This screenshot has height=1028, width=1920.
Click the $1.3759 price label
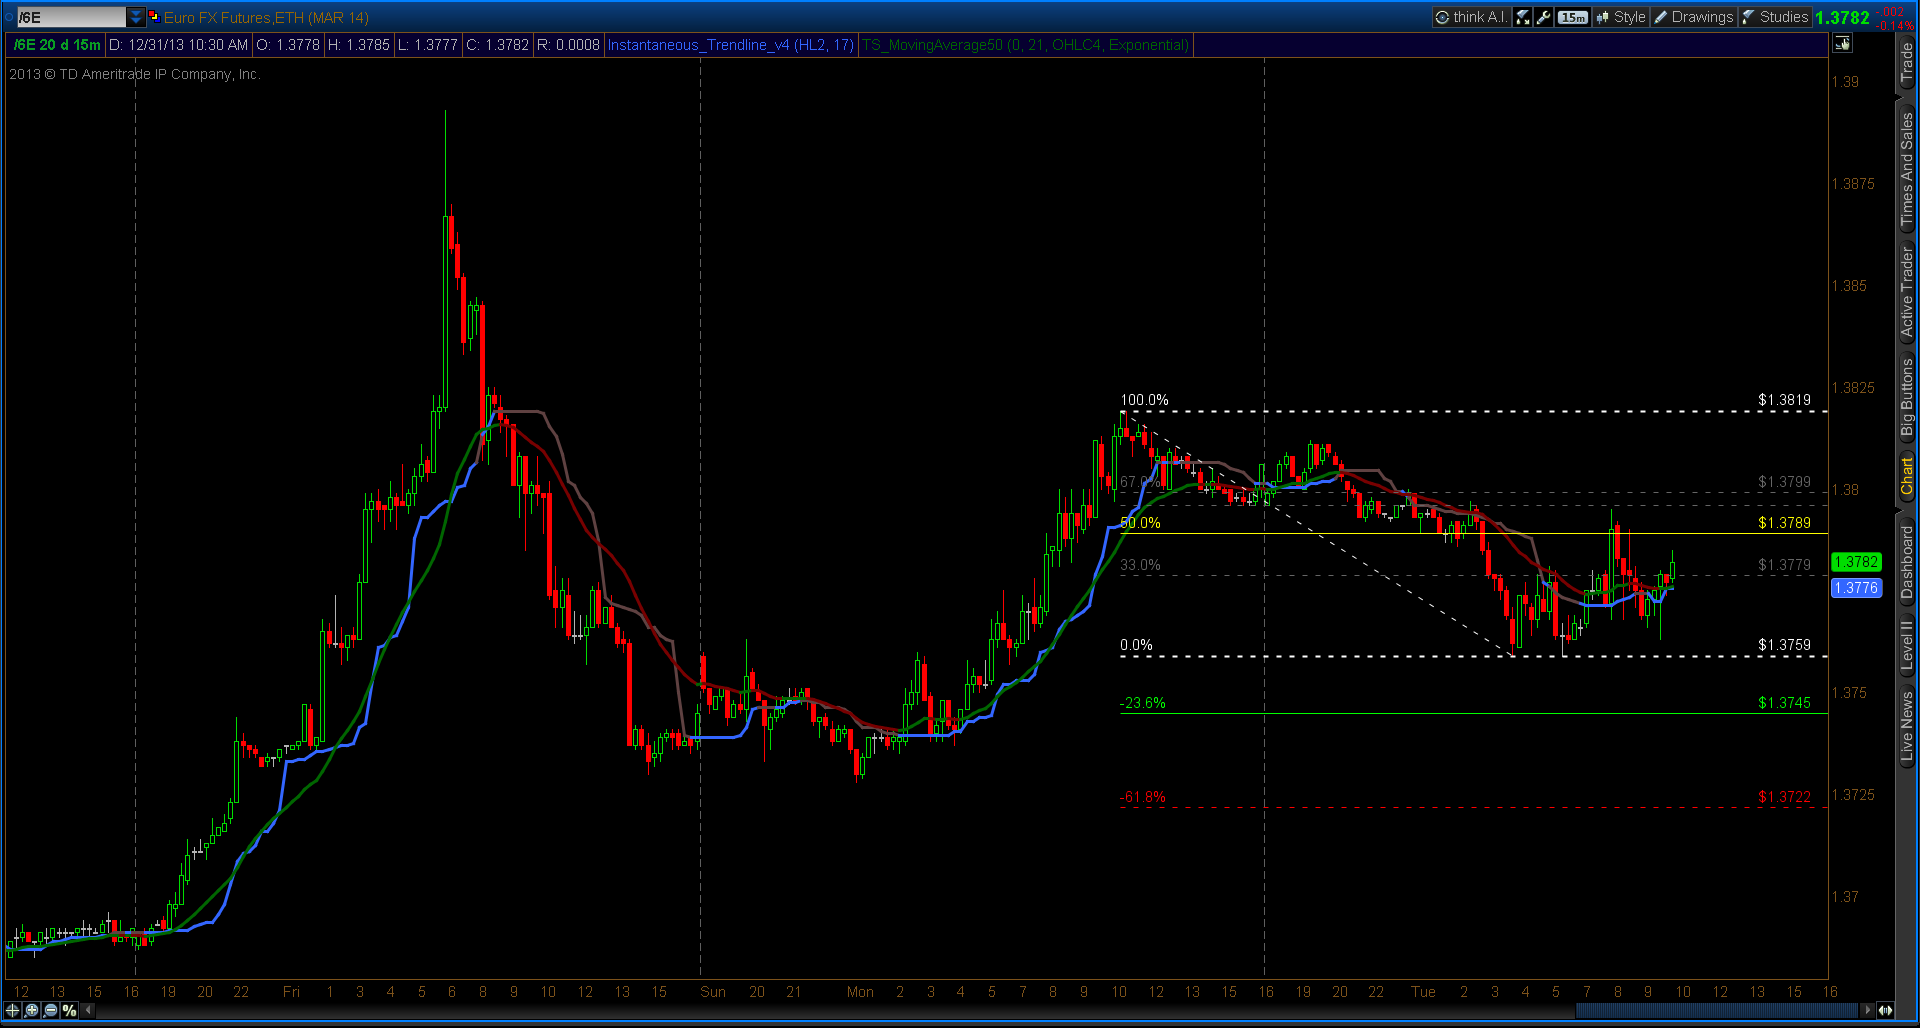pyautogui.click(x=1785, y=645)
